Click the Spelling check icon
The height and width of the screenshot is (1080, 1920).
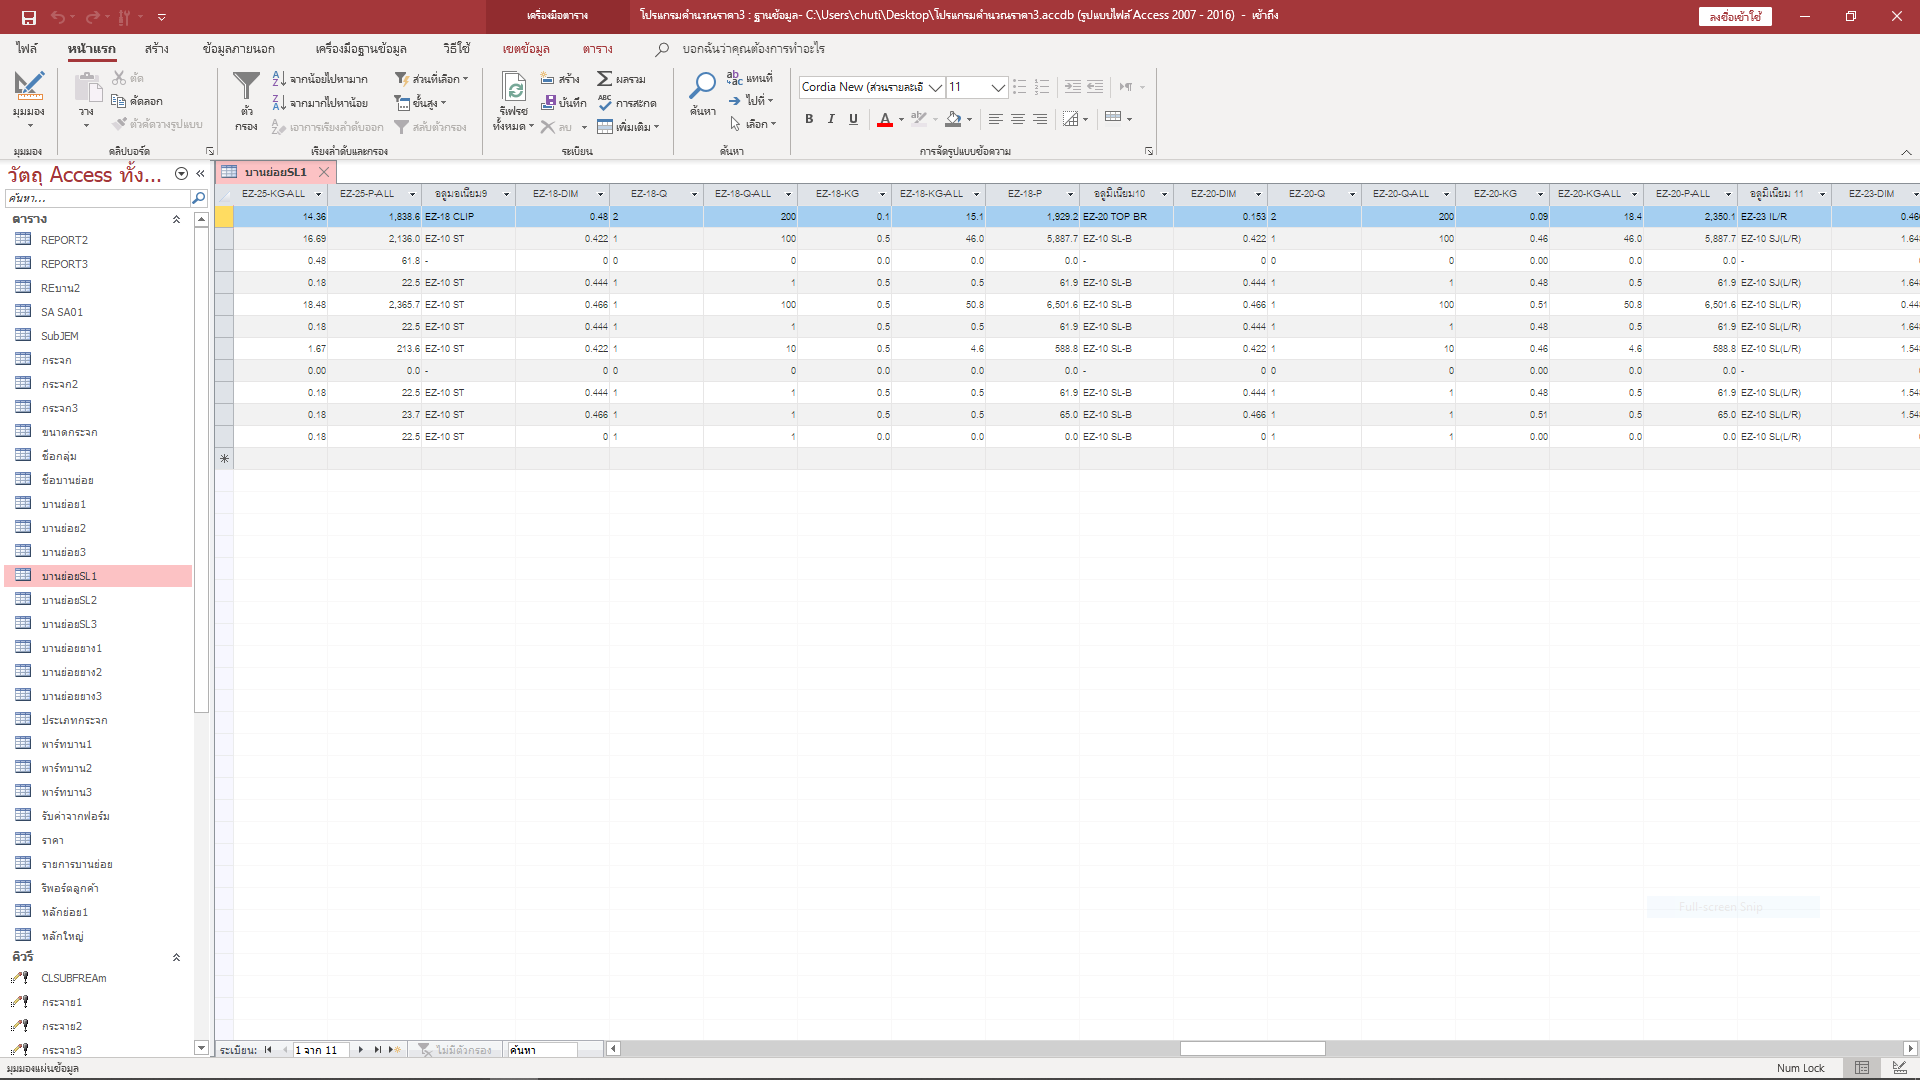click(x=605, y=103)
